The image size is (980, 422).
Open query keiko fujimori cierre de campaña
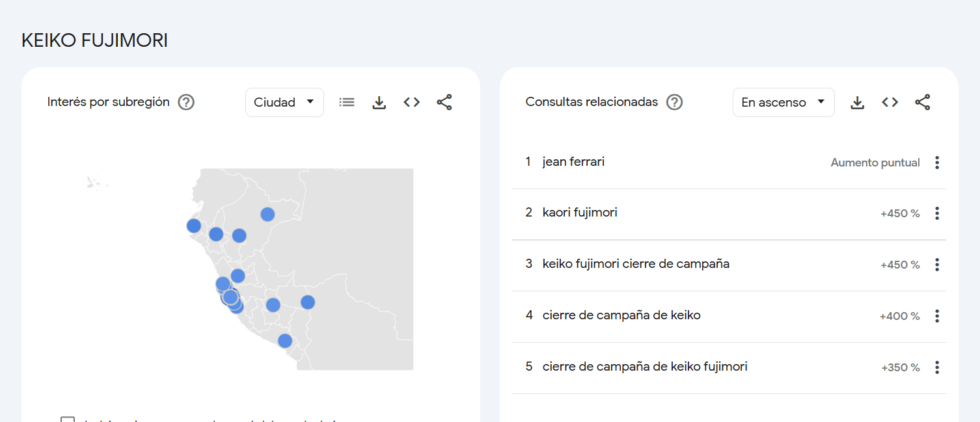click(x=636, y=264)
